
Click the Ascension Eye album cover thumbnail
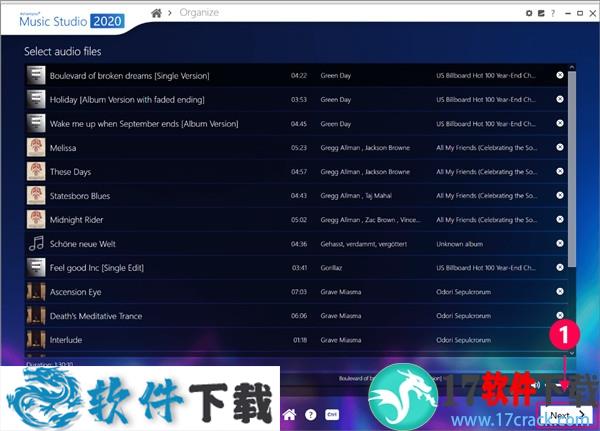36,291
